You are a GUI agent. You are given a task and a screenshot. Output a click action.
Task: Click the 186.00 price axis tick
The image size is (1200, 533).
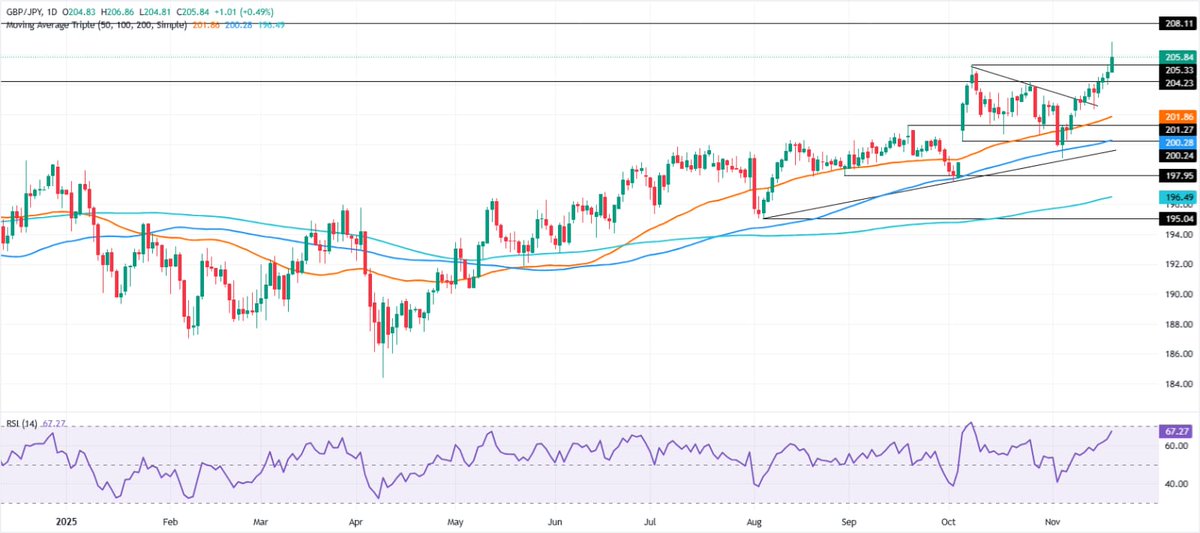point(1179,355)
